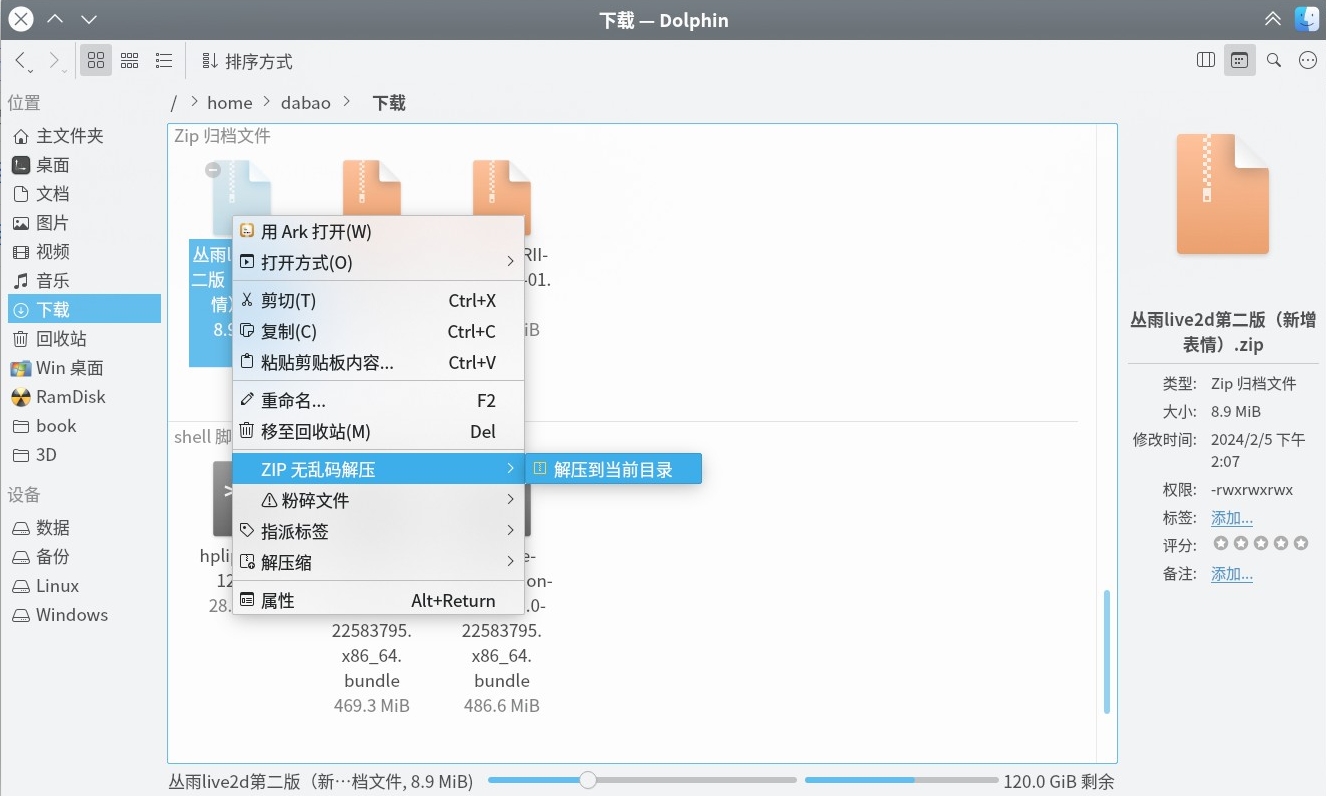Open 3D folder in Places sidebar

[84, 455]
